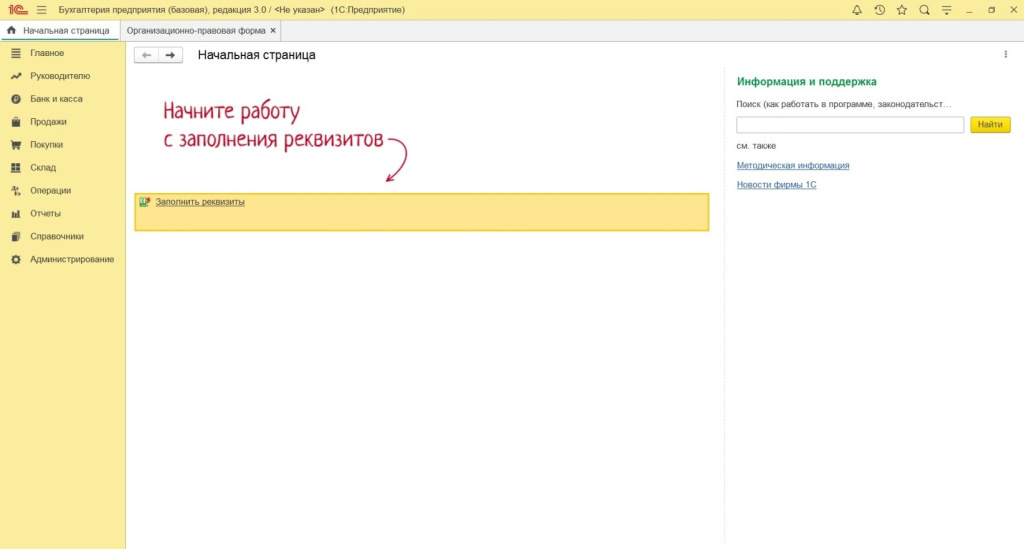Click the Заполнить реквизиты link
This screenshot has width=1024, height=549.
(x=200, y=202)
